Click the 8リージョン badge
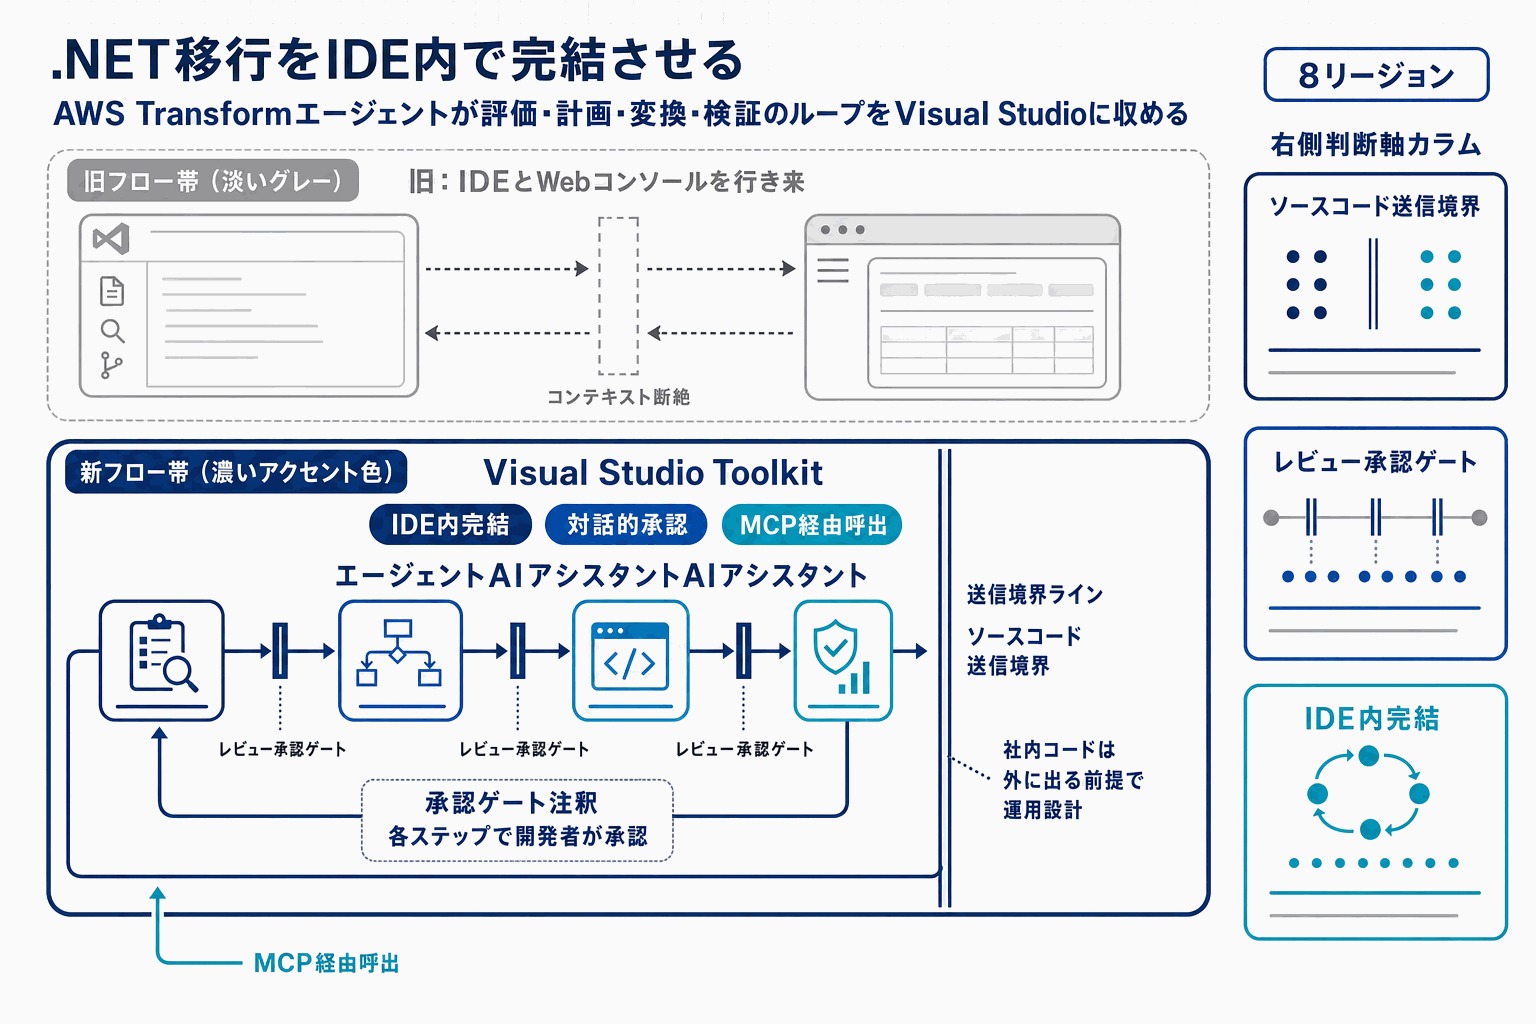This screenshot has height=1024, width=1536. [1376, 75]
